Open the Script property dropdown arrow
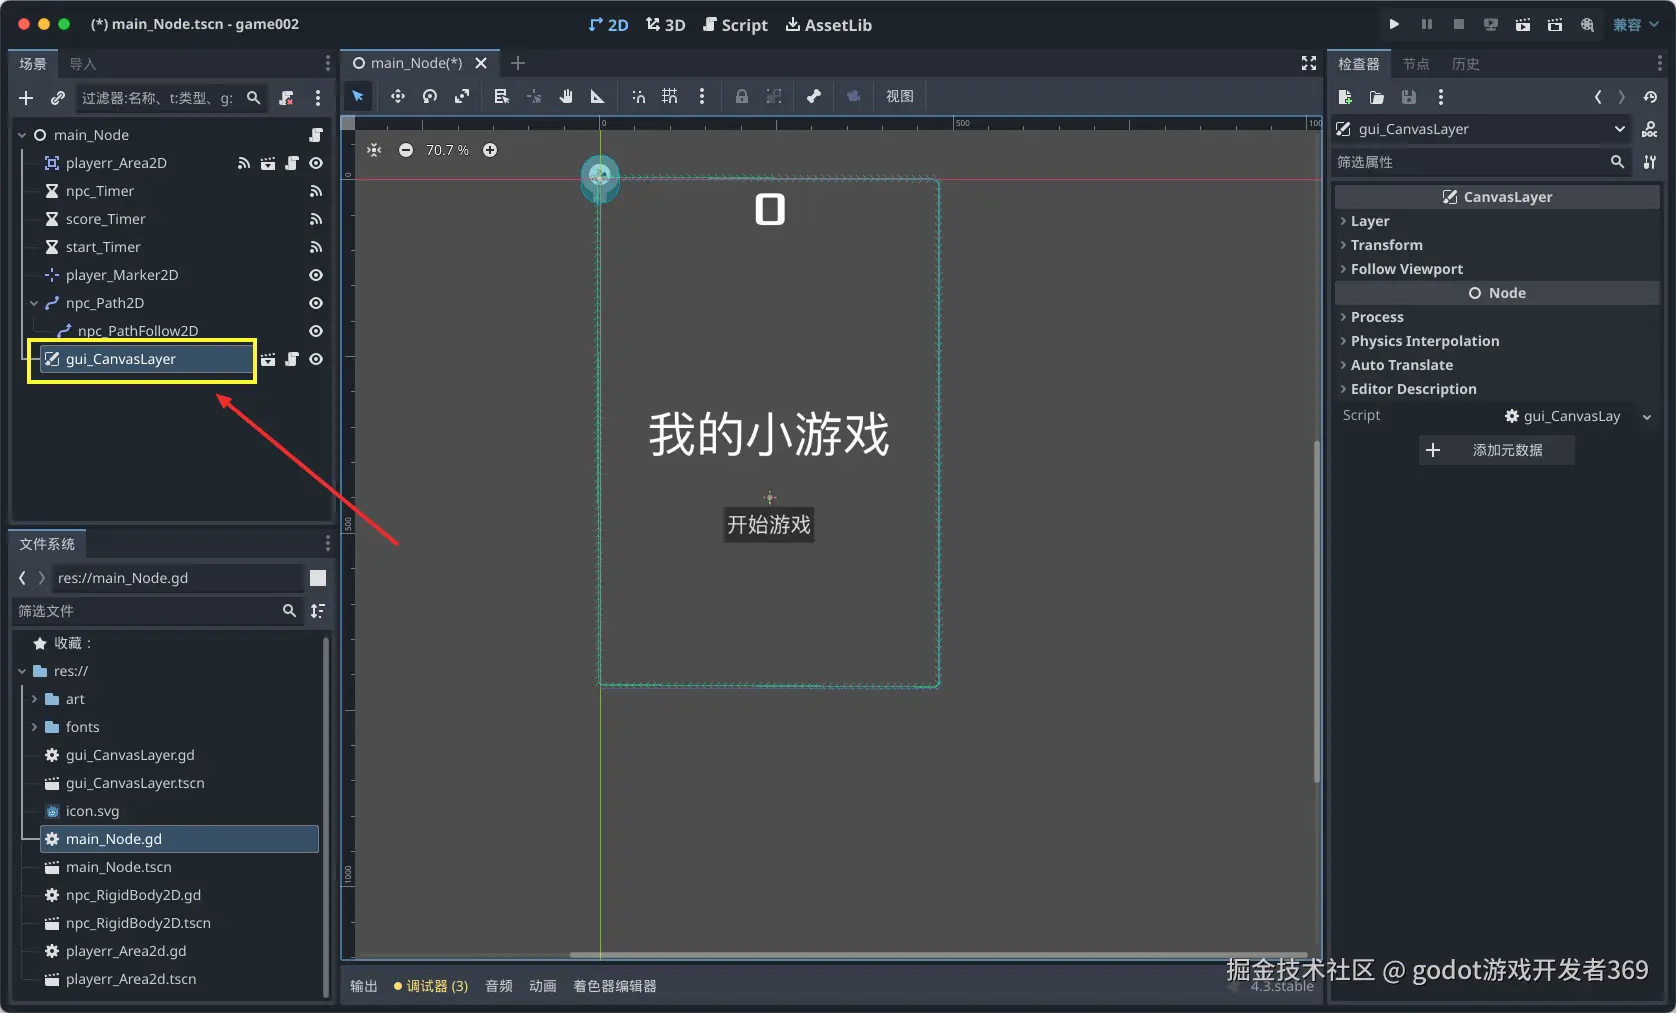 [x=1646, y=417]
